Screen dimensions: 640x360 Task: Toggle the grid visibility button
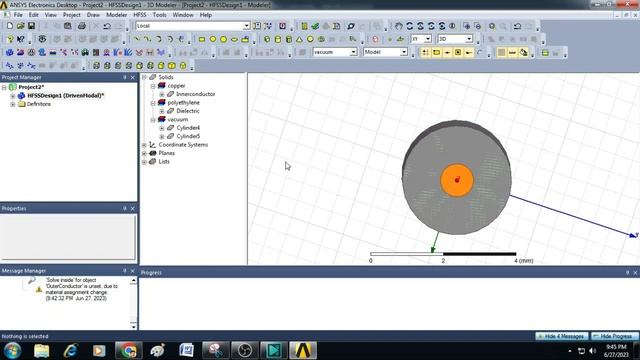click(x=502, y=52)
